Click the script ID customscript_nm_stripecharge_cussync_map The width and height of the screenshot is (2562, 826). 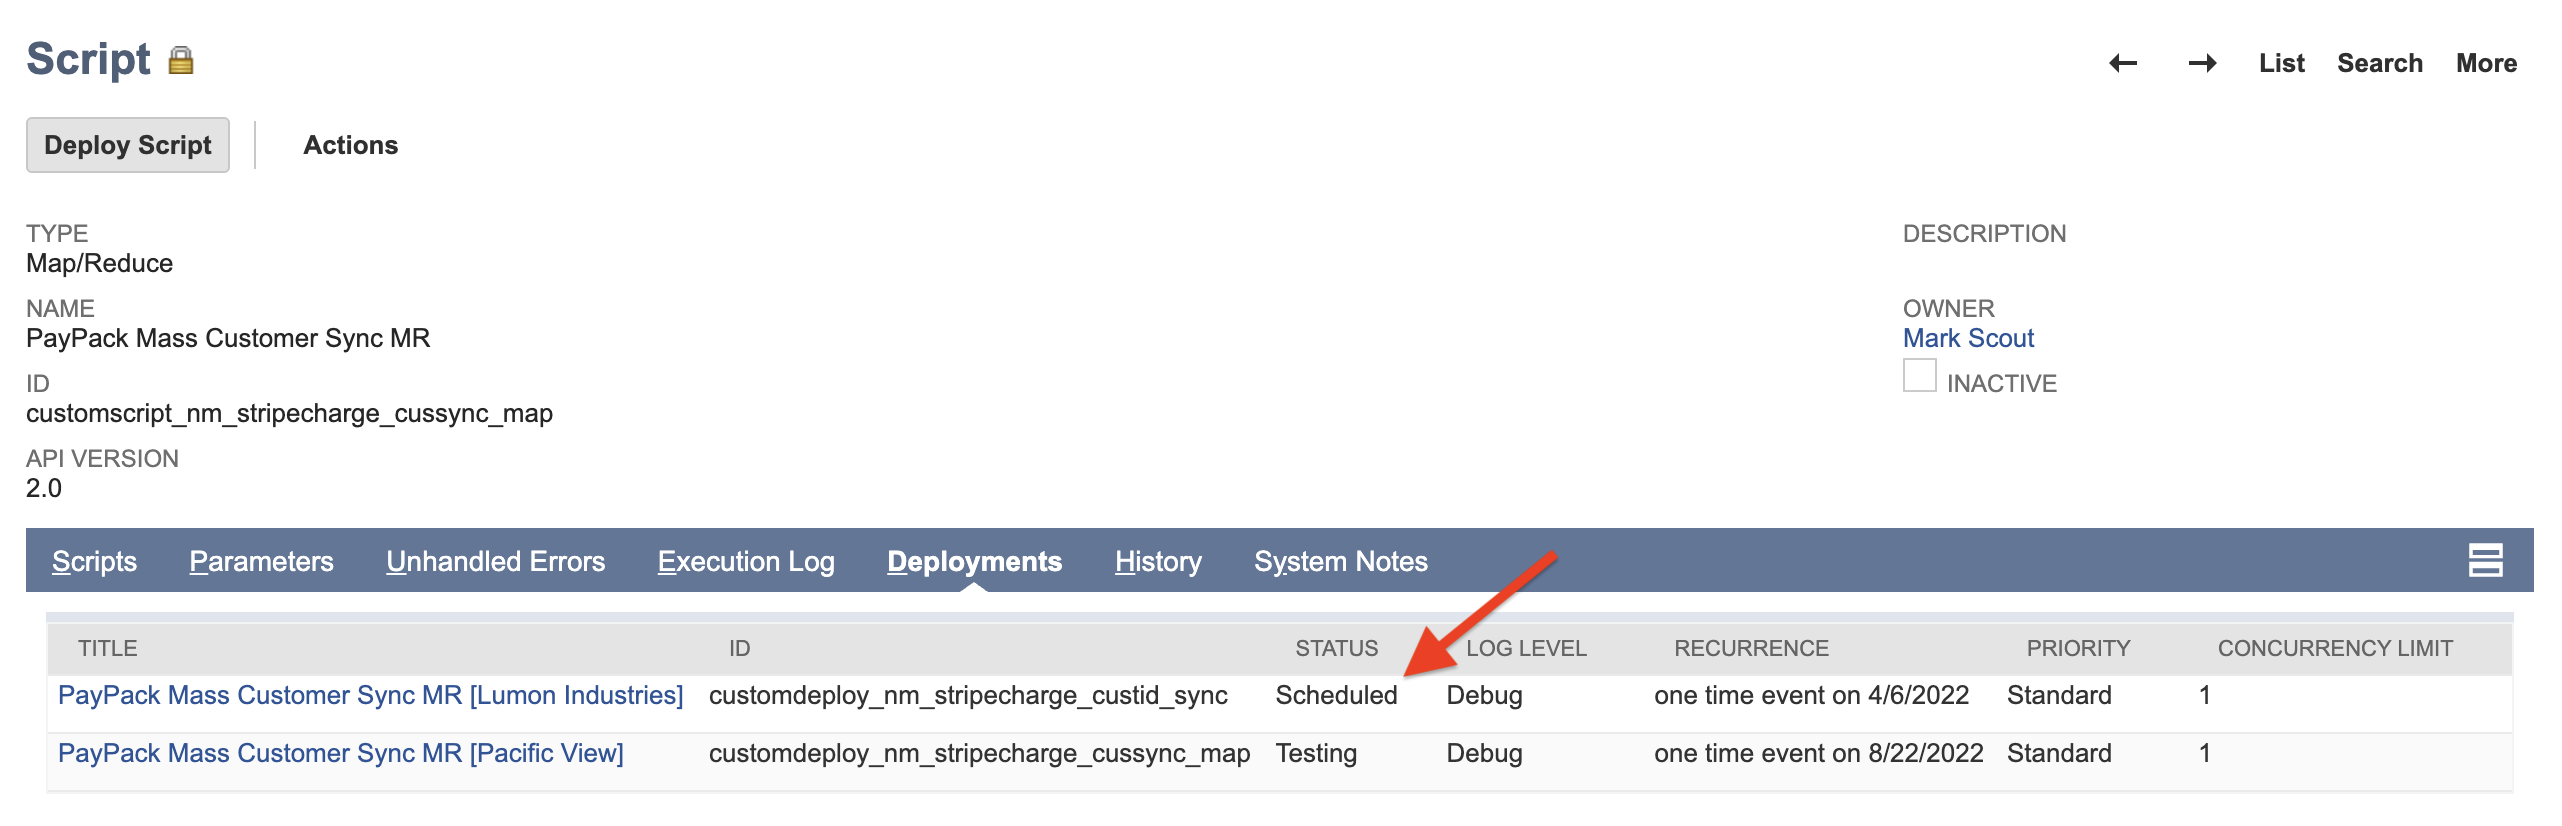[289, 413]
